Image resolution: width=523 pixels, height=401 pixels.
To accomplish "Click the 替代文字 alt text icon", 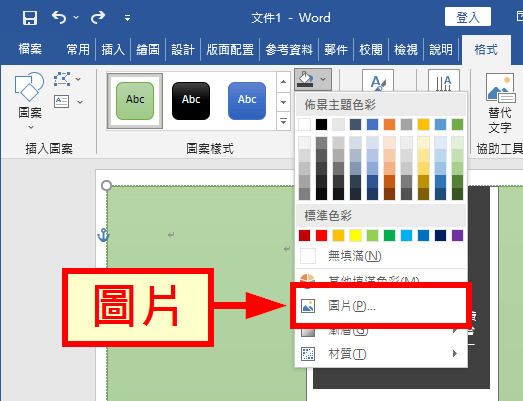I will pyautogui.click(x=499, y=88).
